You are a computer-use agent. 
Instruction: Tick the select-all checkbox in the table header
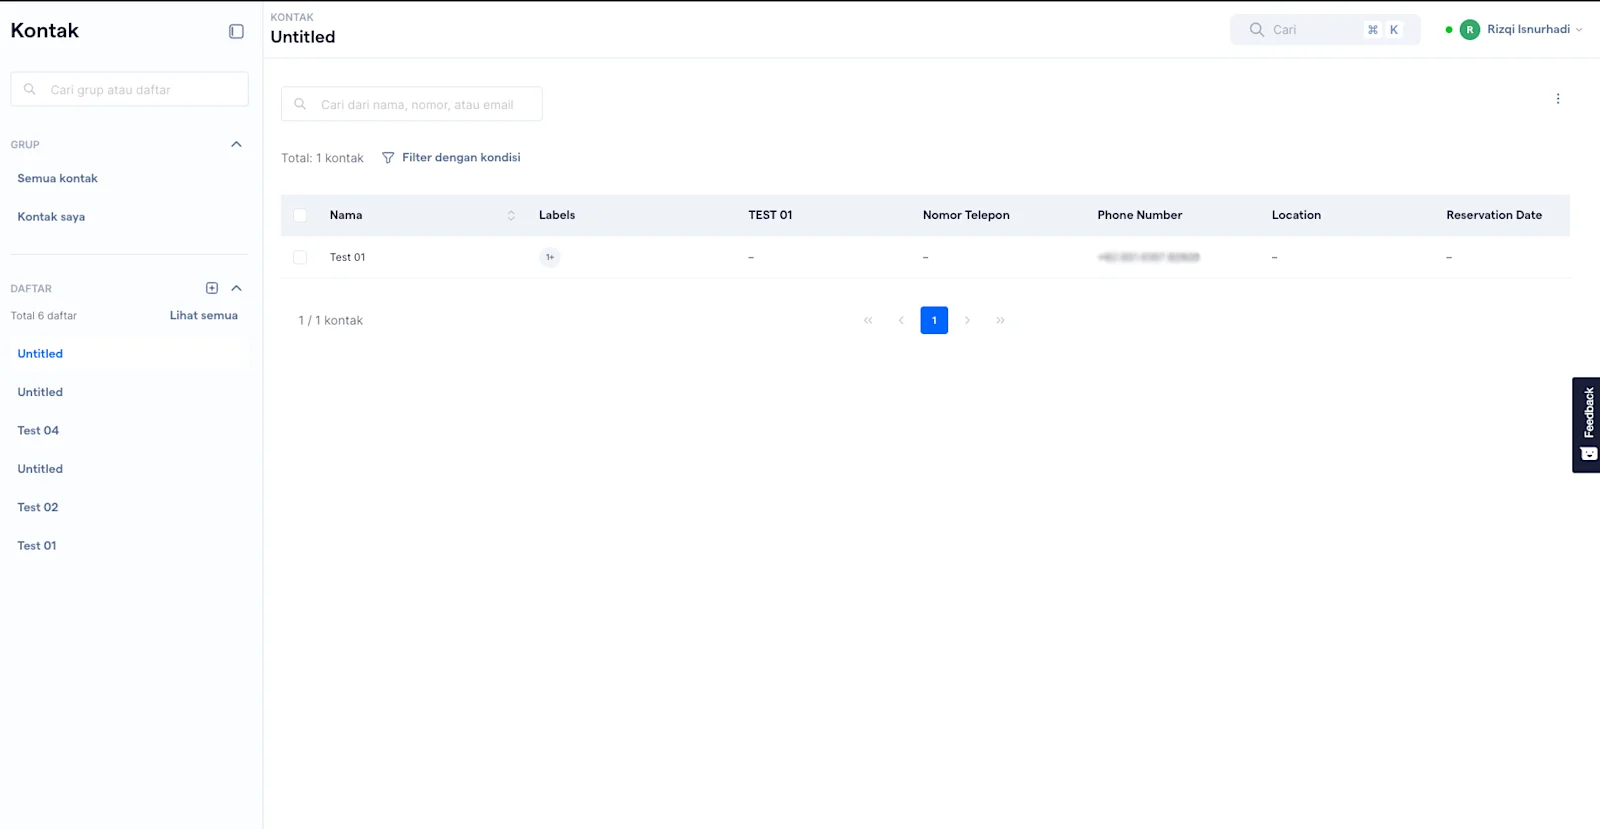300,215
